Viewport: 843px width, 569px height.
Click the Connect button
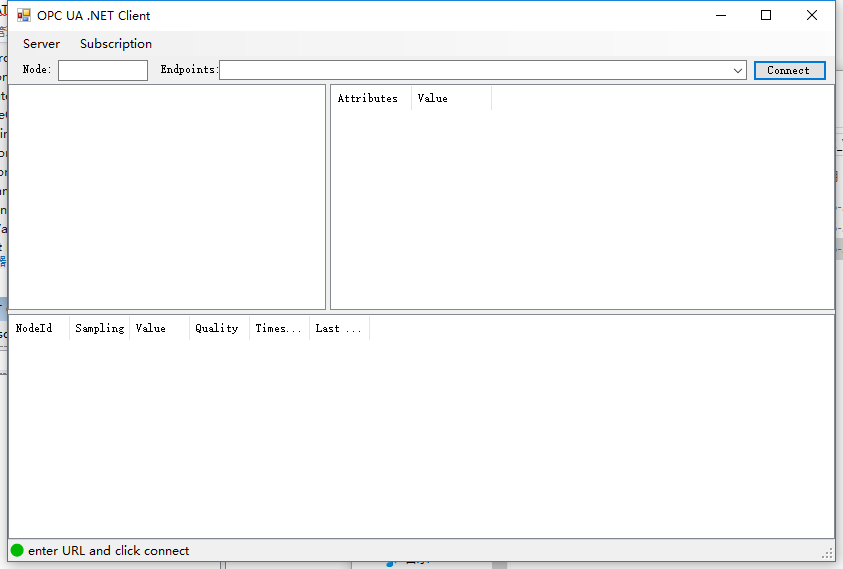[789, 70]
